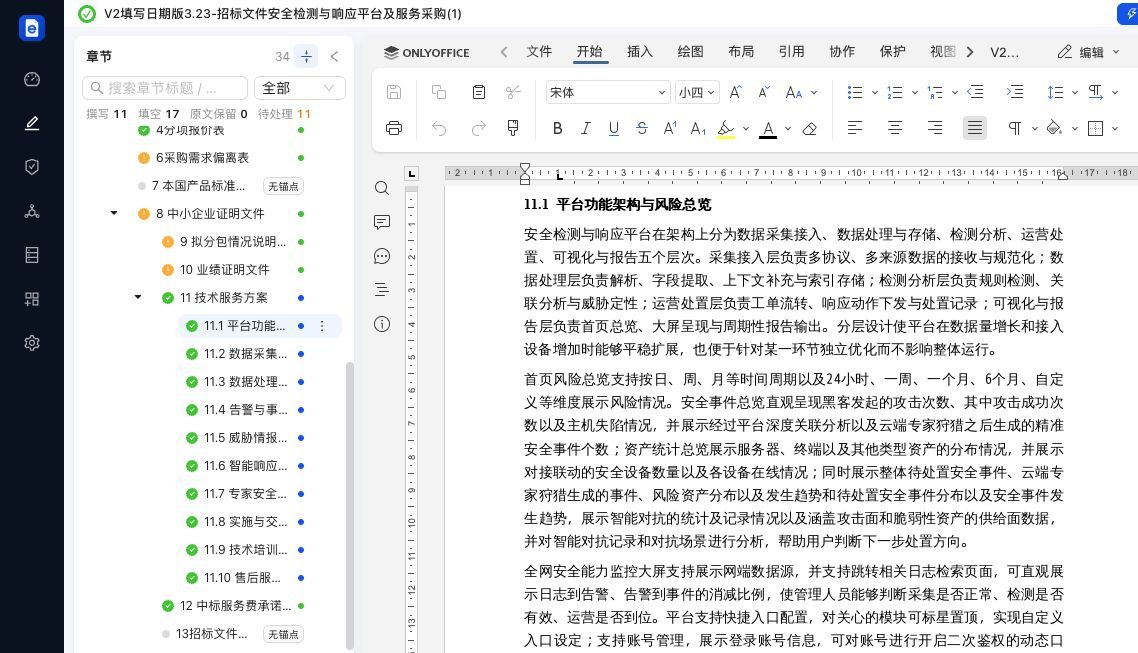The width and height of the screenshot is (1138, 653).
Task: Collapse the 11 技术服务方案 tree node
Action: click(x=138, y=297)
